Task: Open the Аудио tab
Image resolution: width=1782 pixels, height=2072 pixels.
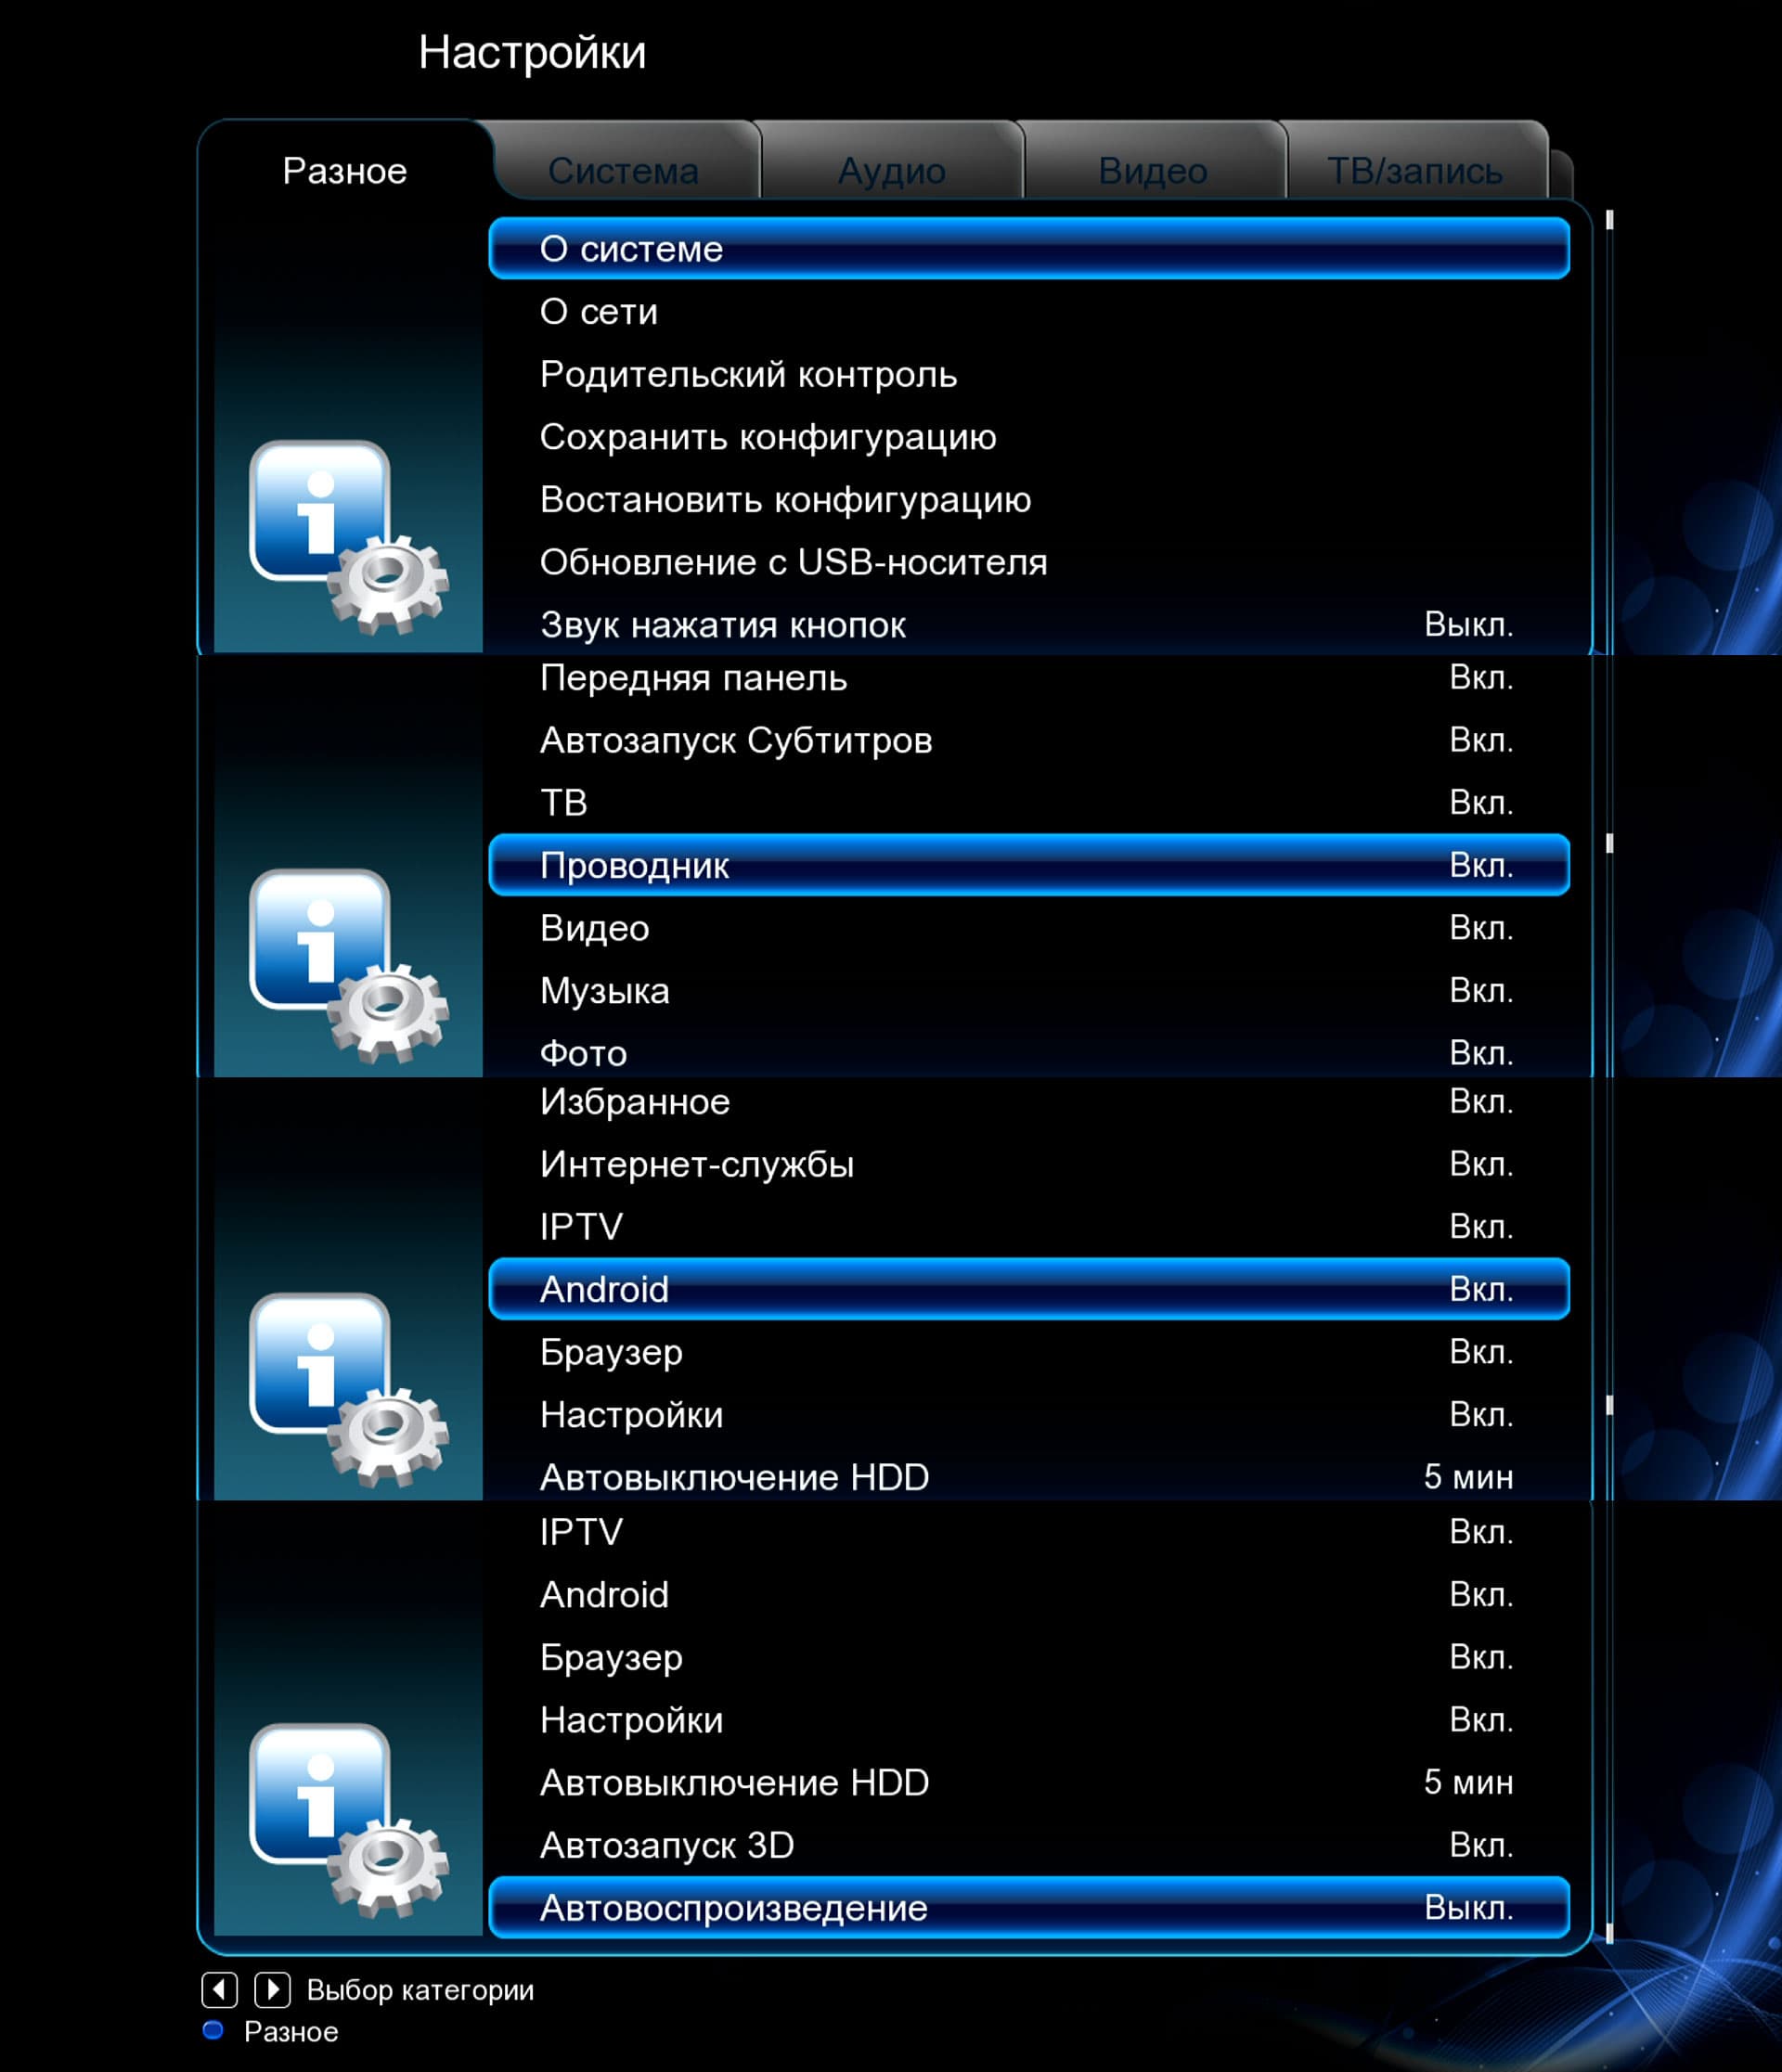Action: [x=891, y=171]
